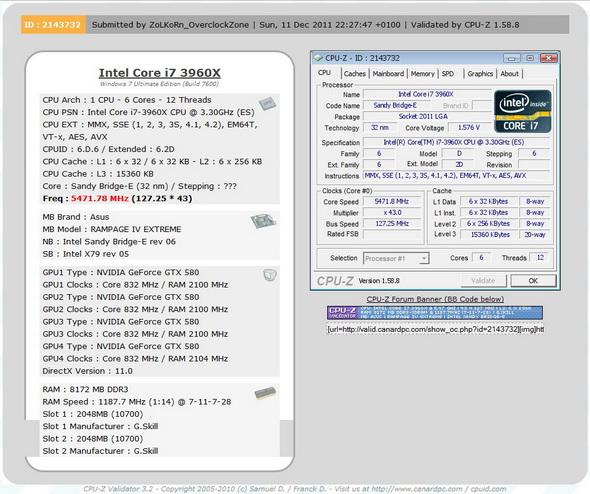Click the Level 2 6 x 256 KBytes value

pyautogui.click(x=488, y=223)
